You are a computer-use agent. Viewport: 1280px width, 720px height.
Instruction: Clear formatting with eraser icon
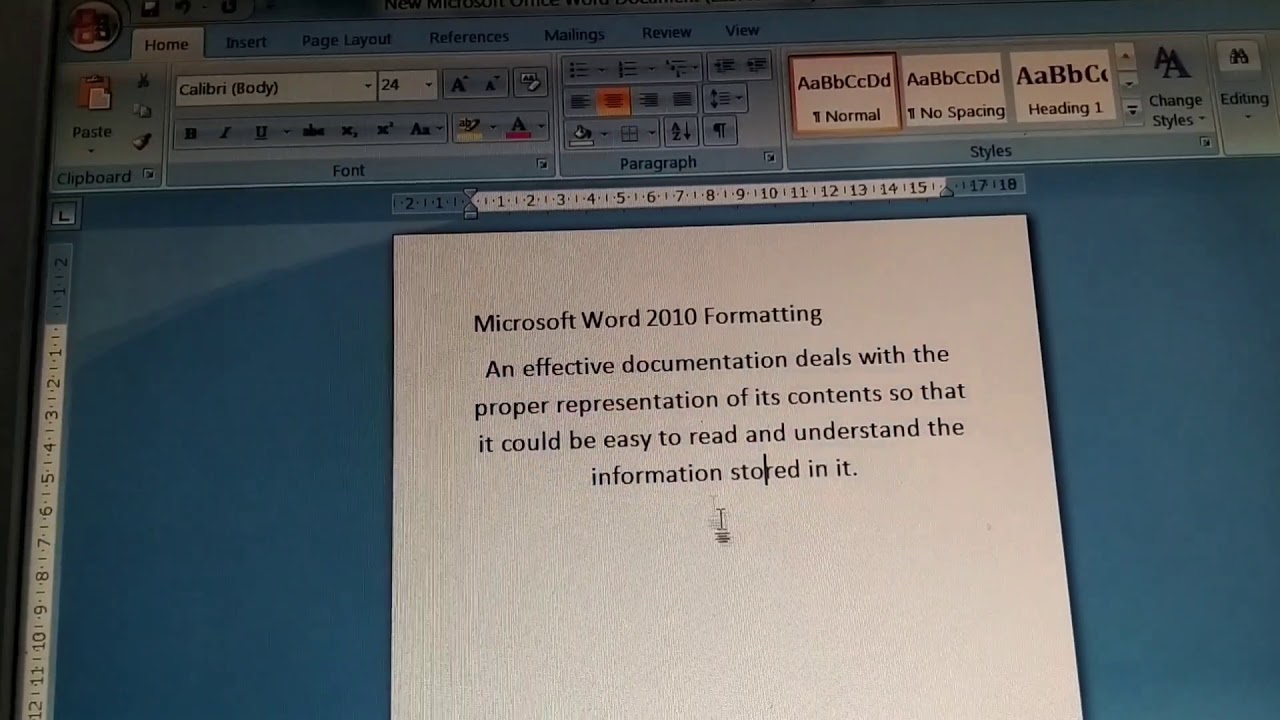click(x=529, y=83)
